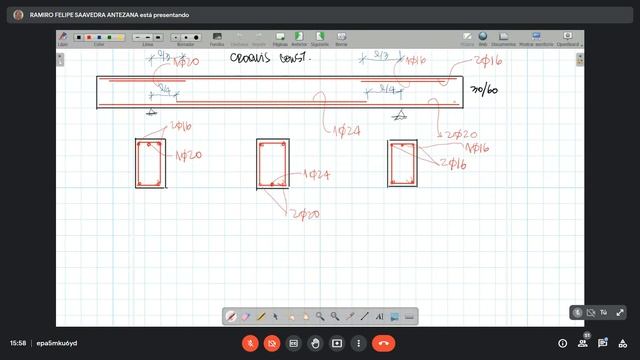Click the Borrar erase page button

tap(341, 39)
